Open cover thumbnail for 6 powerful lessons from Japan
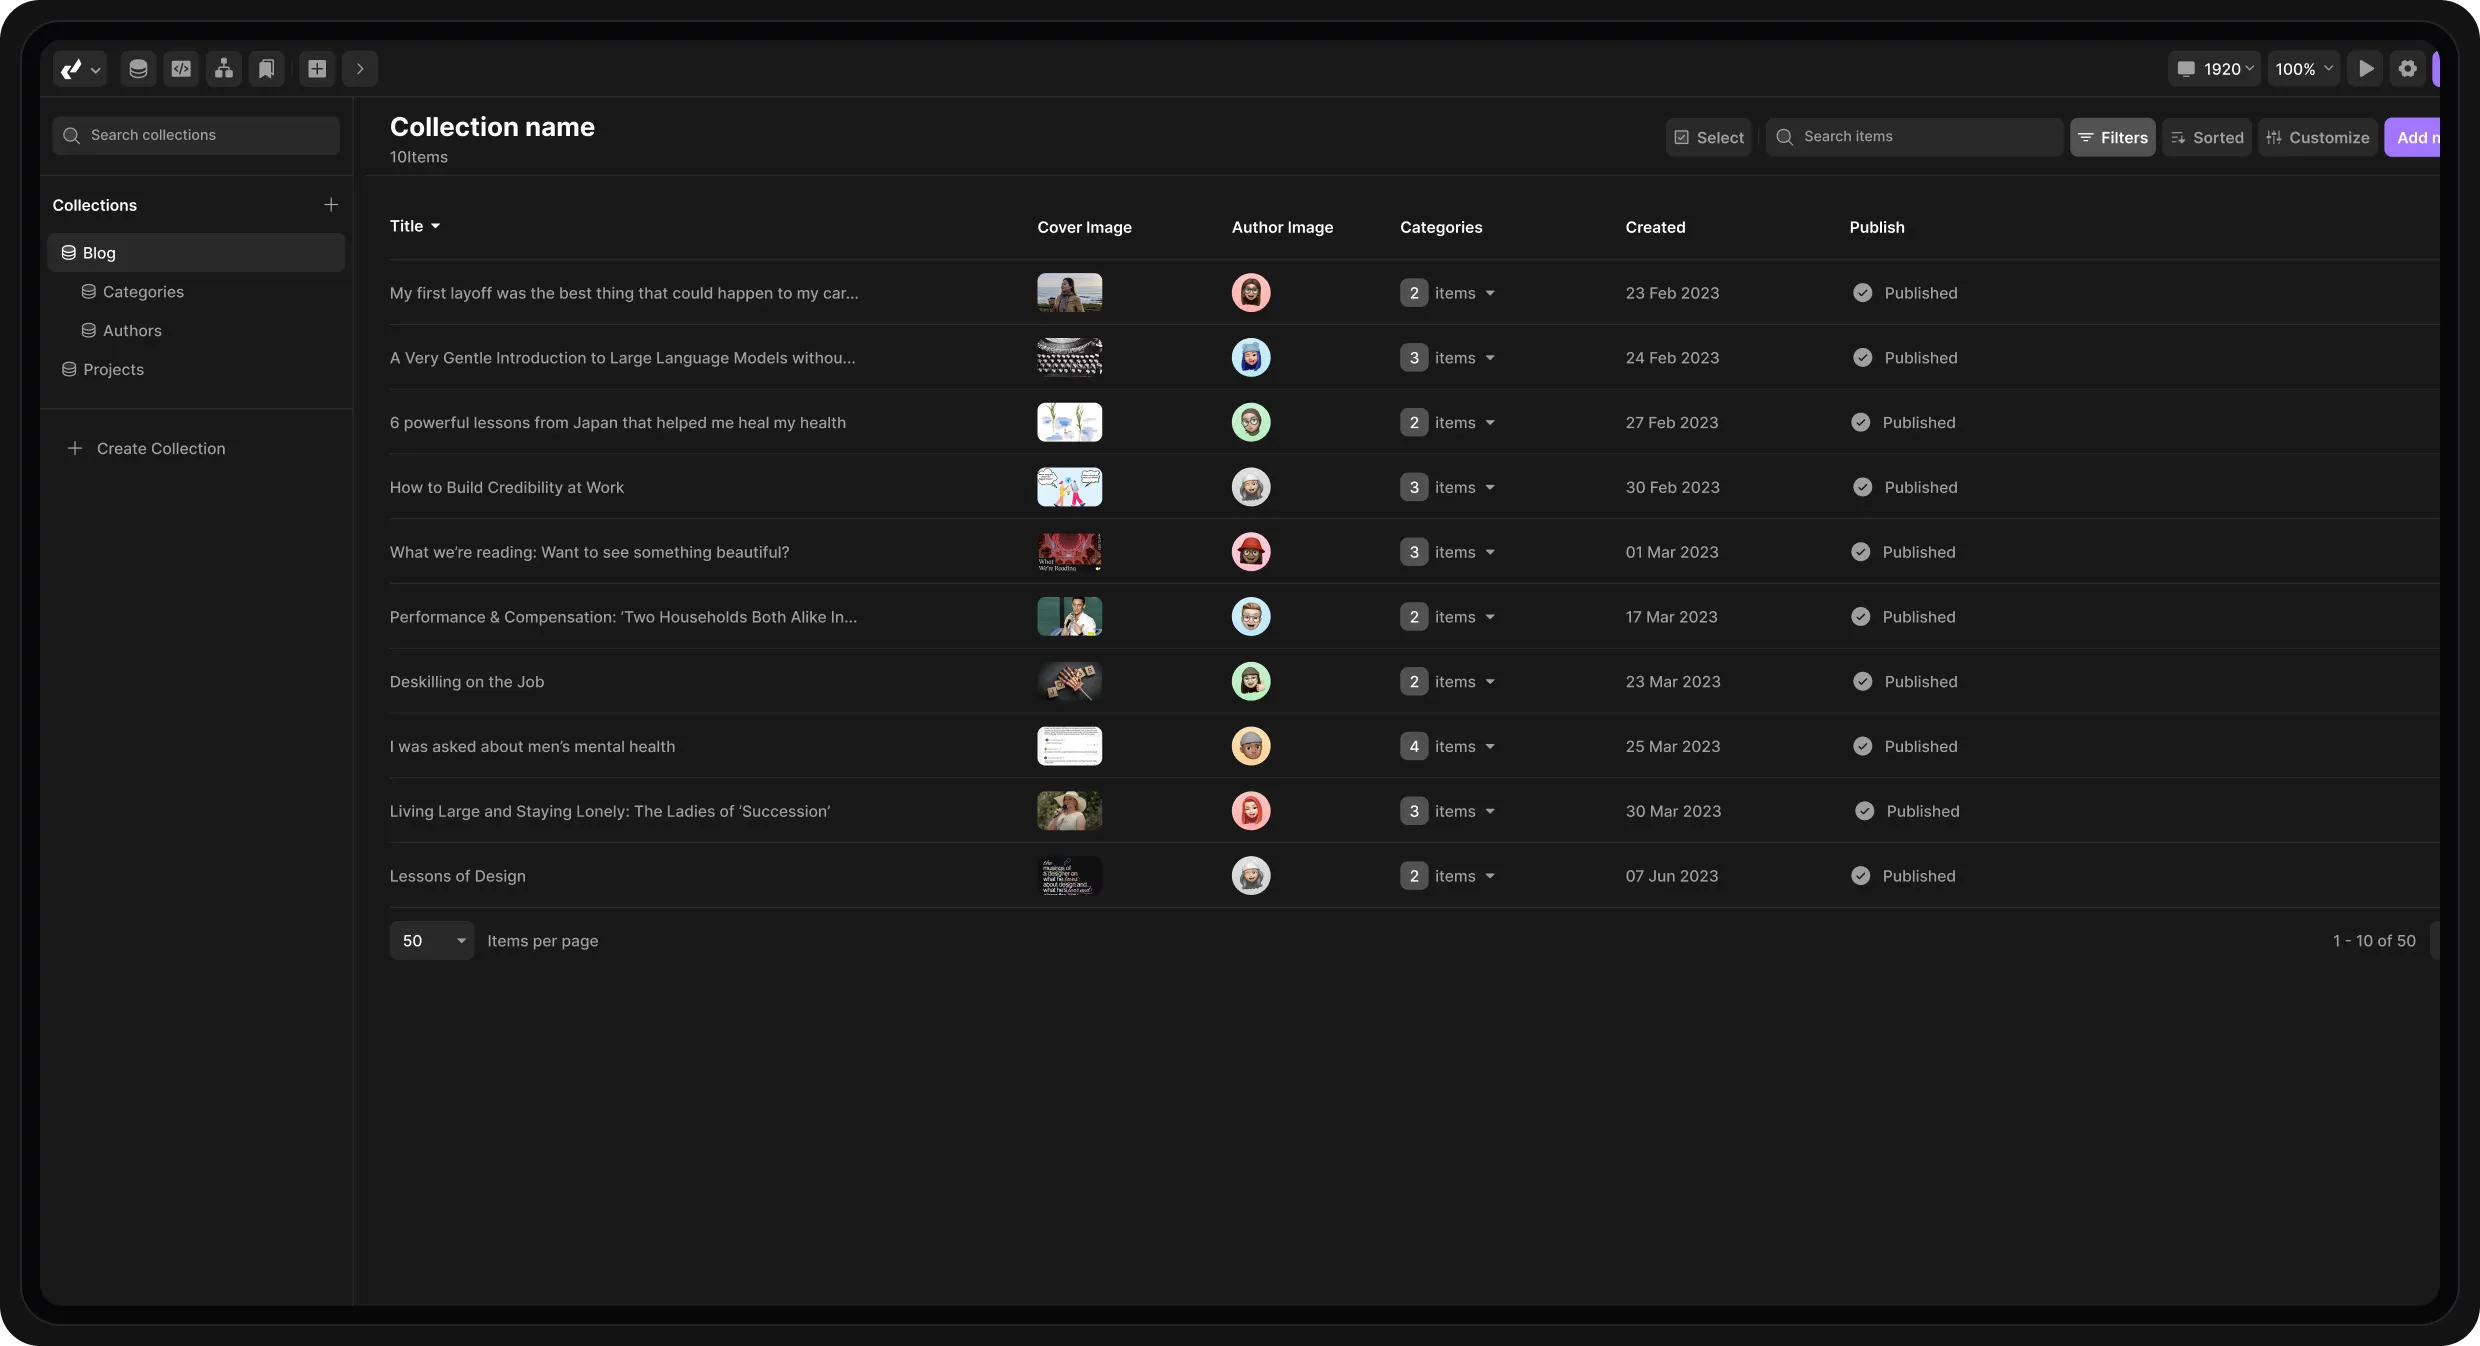Viewport: 2480px width, 1346px height. click(1070, 422)
